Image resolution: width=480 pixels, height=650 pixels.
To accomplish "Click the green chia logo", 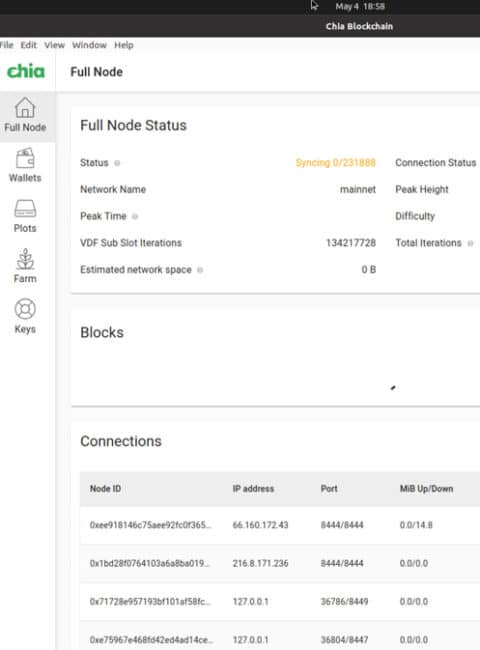I will [x=26, y=71].
